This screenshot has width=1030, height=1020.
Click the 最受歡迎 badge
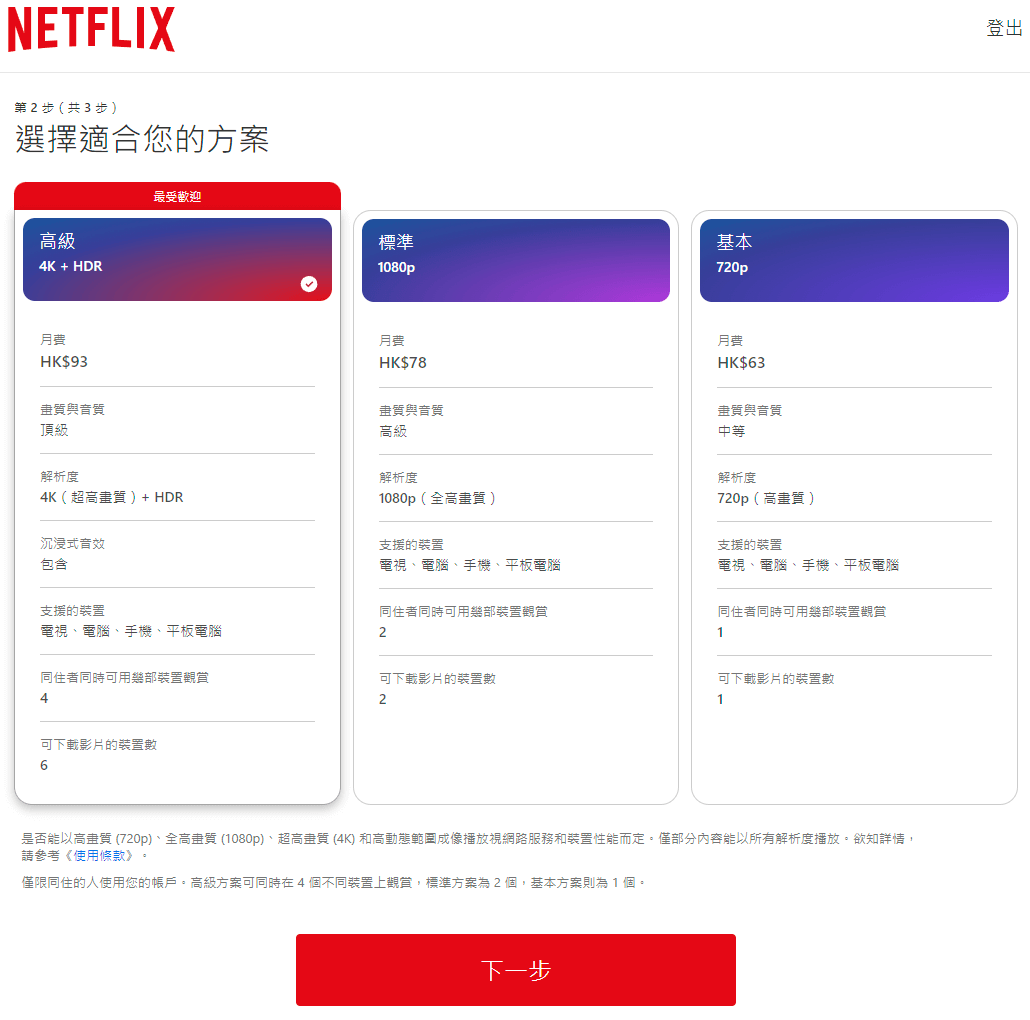(x=177, y=197)
